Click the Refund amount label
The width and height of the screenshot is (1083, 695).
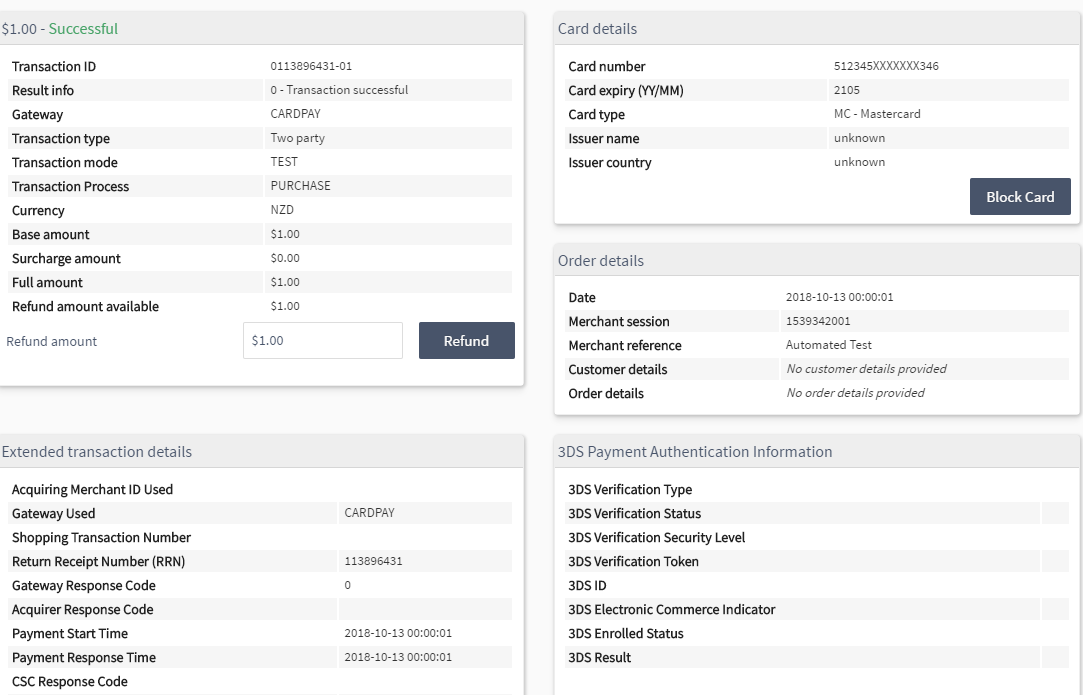coord(52,341)
